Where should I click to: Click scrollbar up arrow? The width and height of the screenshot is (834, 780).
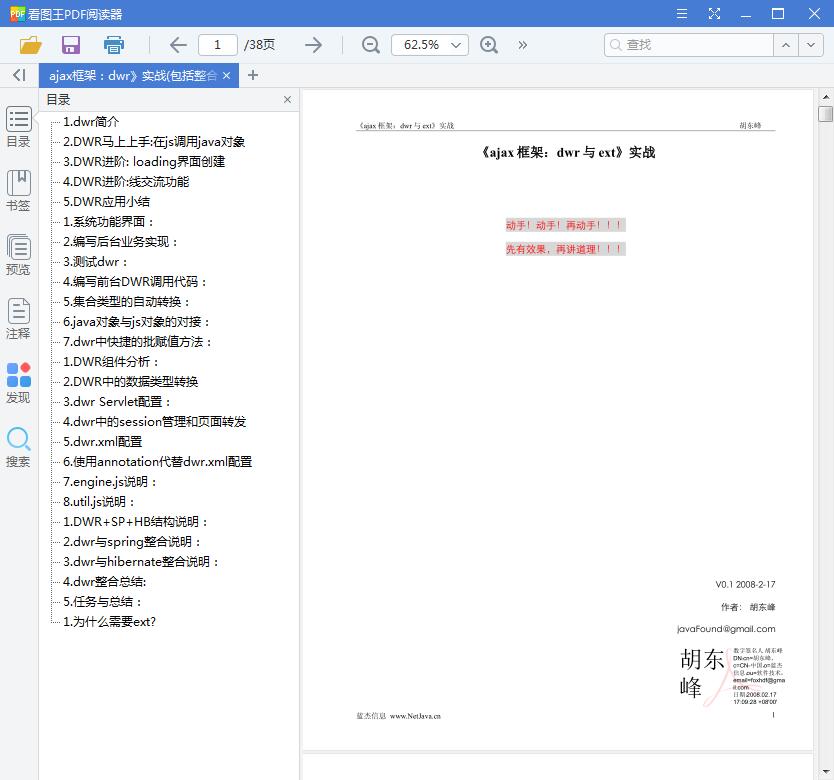pos(825,97)
